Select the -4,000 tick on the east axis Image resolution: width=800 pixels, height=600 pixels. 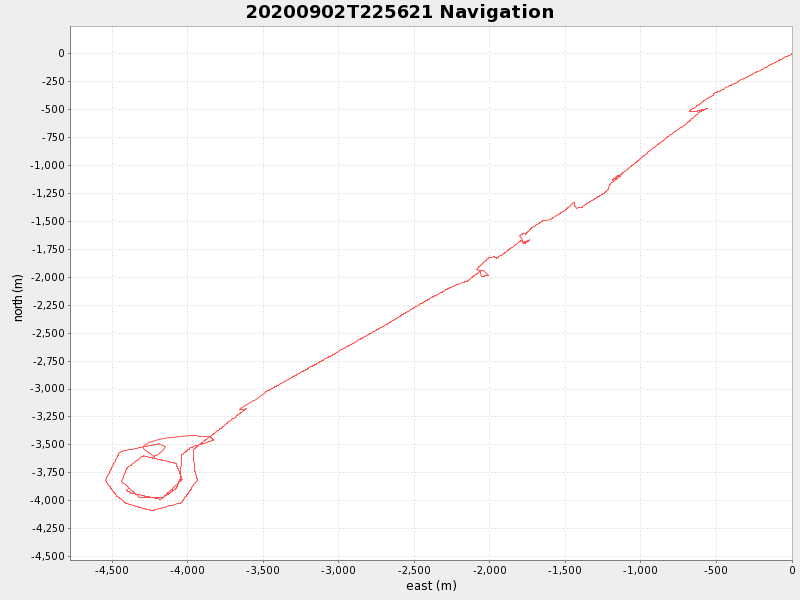click(187, 571)
